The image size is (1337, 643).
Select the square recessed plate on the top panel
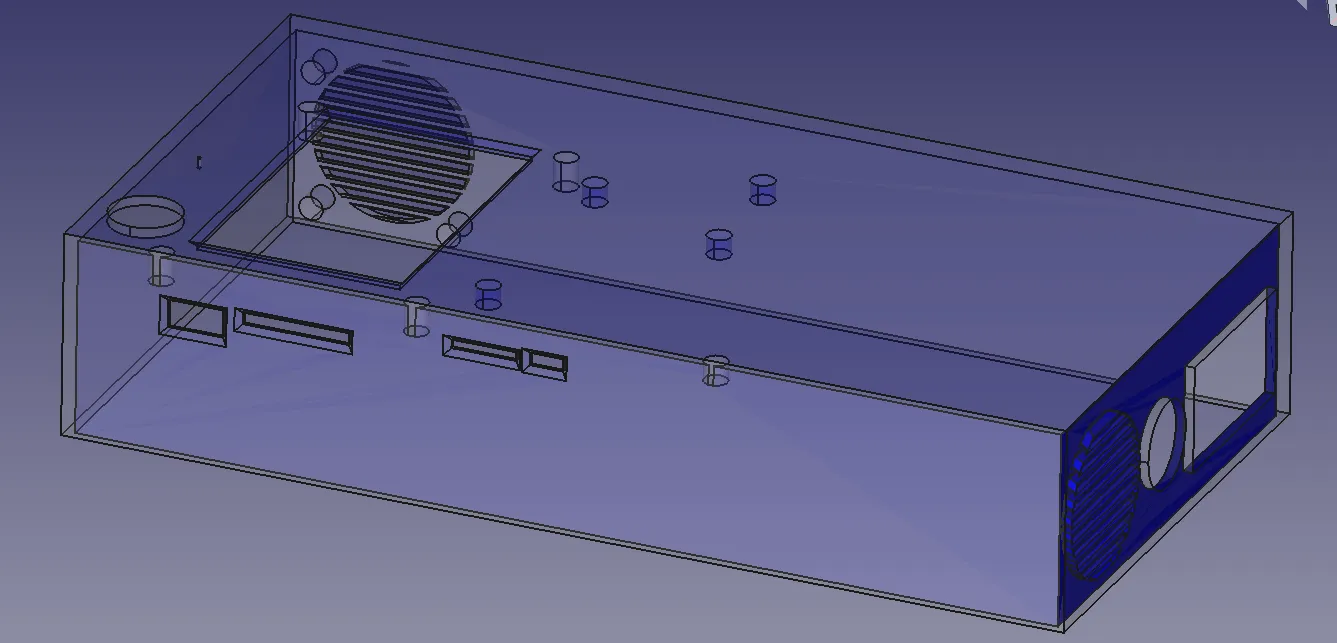click(365, 206)
